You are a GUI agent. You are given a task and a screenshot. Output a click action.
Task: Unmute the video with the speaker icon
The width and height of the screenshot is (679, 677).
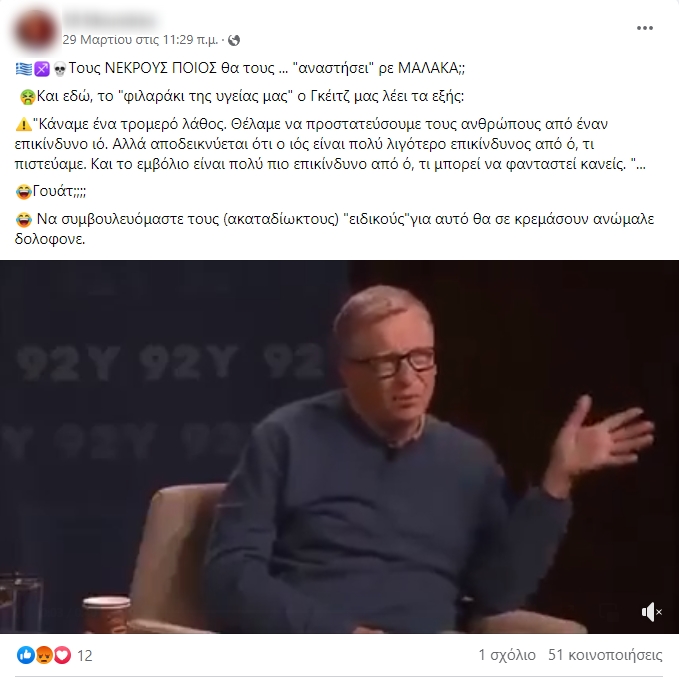pyautogui.click(x=652, y=612)
